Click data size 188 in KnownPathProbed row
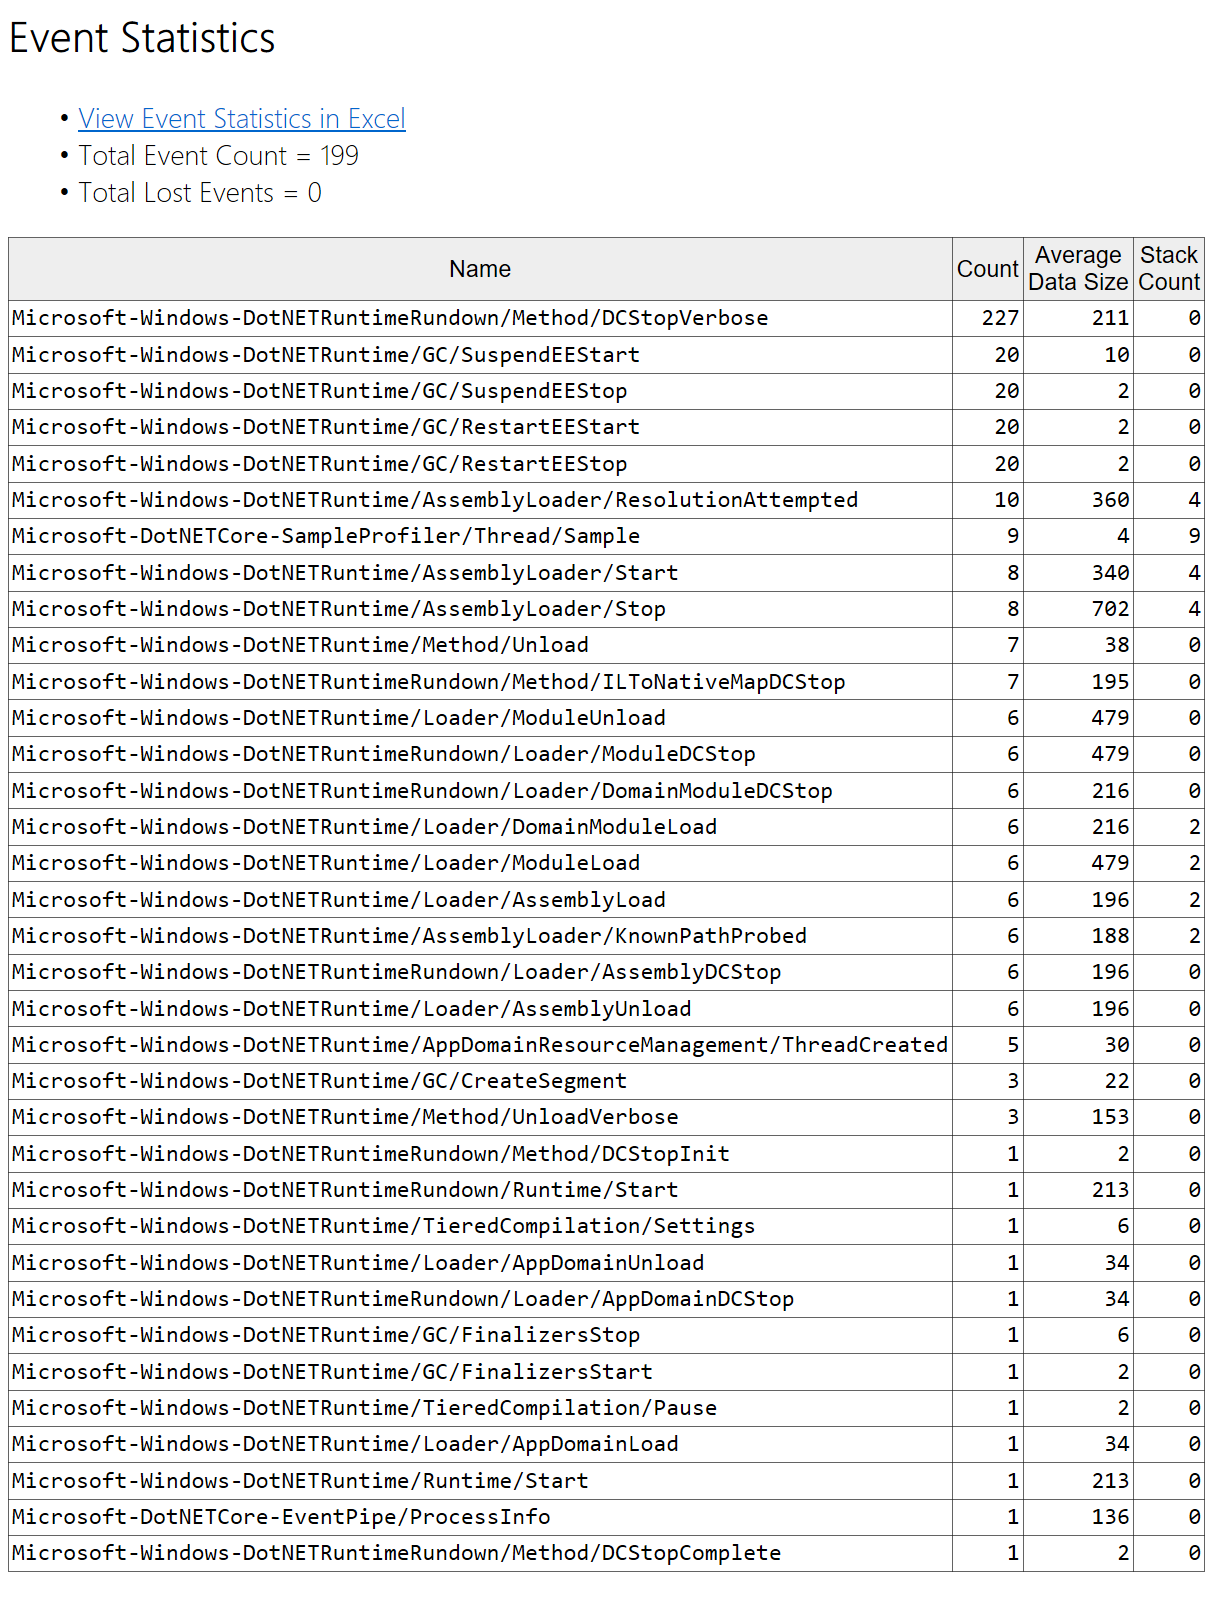Viewport: 1217px width, 1603px height. 1110,936
